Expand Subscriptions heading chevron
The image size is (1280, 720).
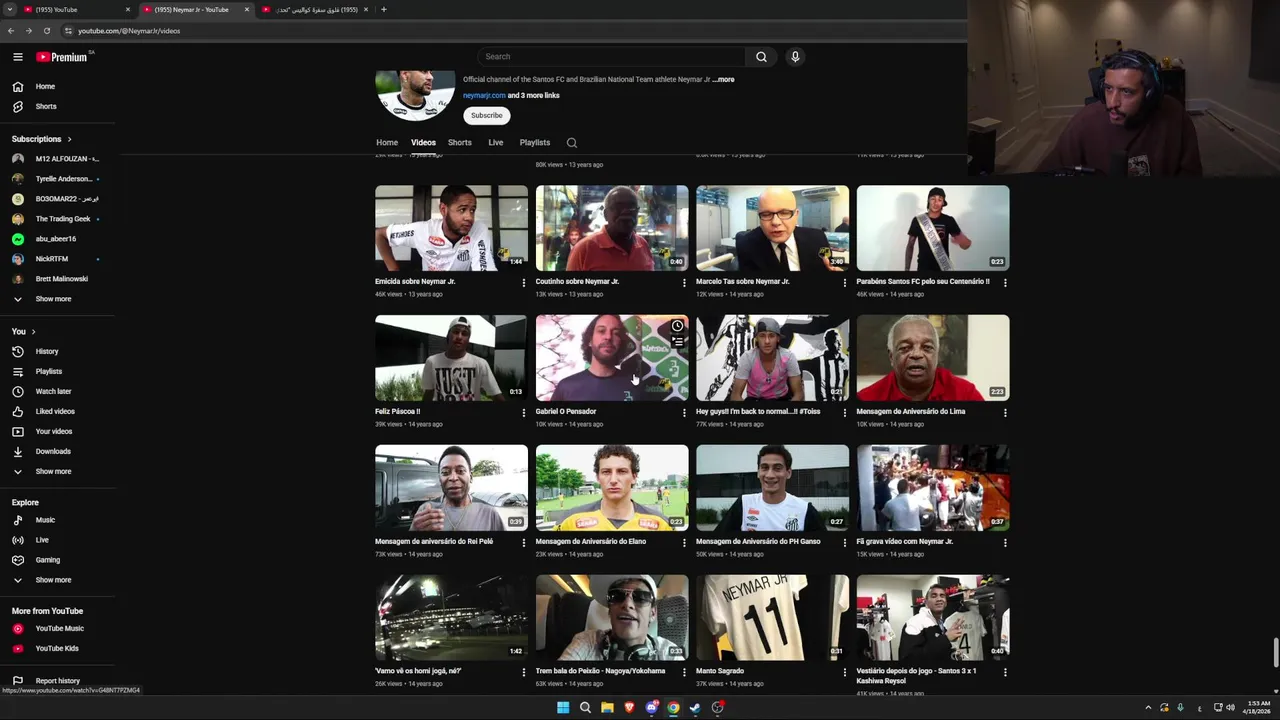click(69, 139)
